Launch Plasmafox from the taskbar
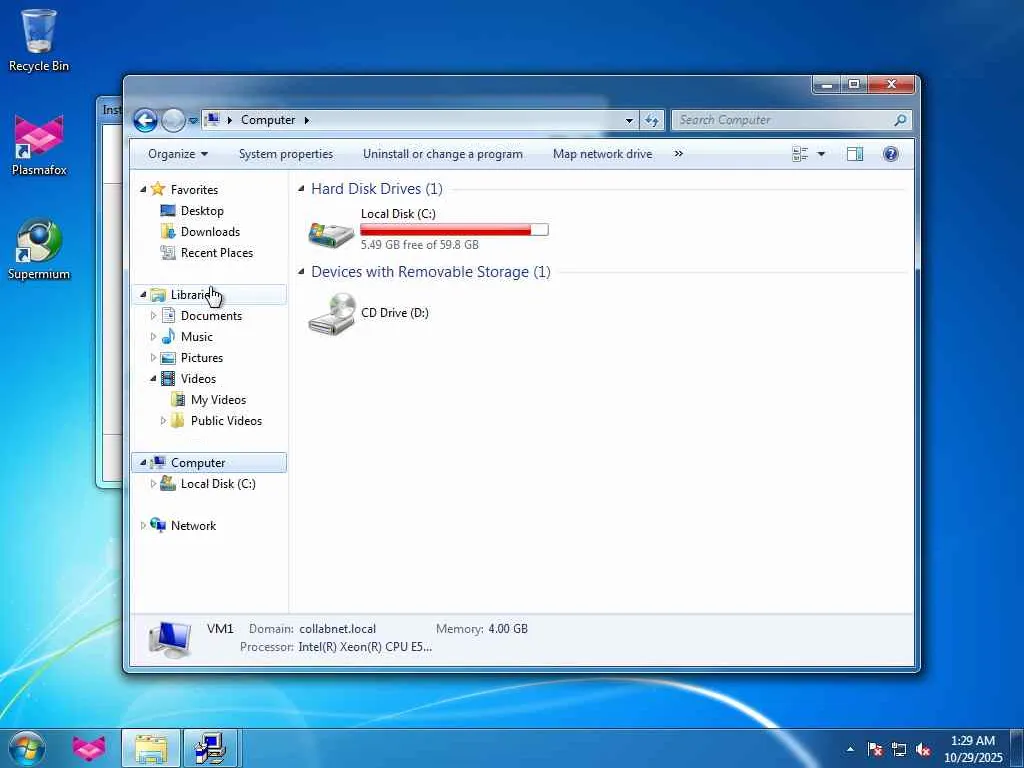This screenshot has height=768, width=1024. pos(89,748)
